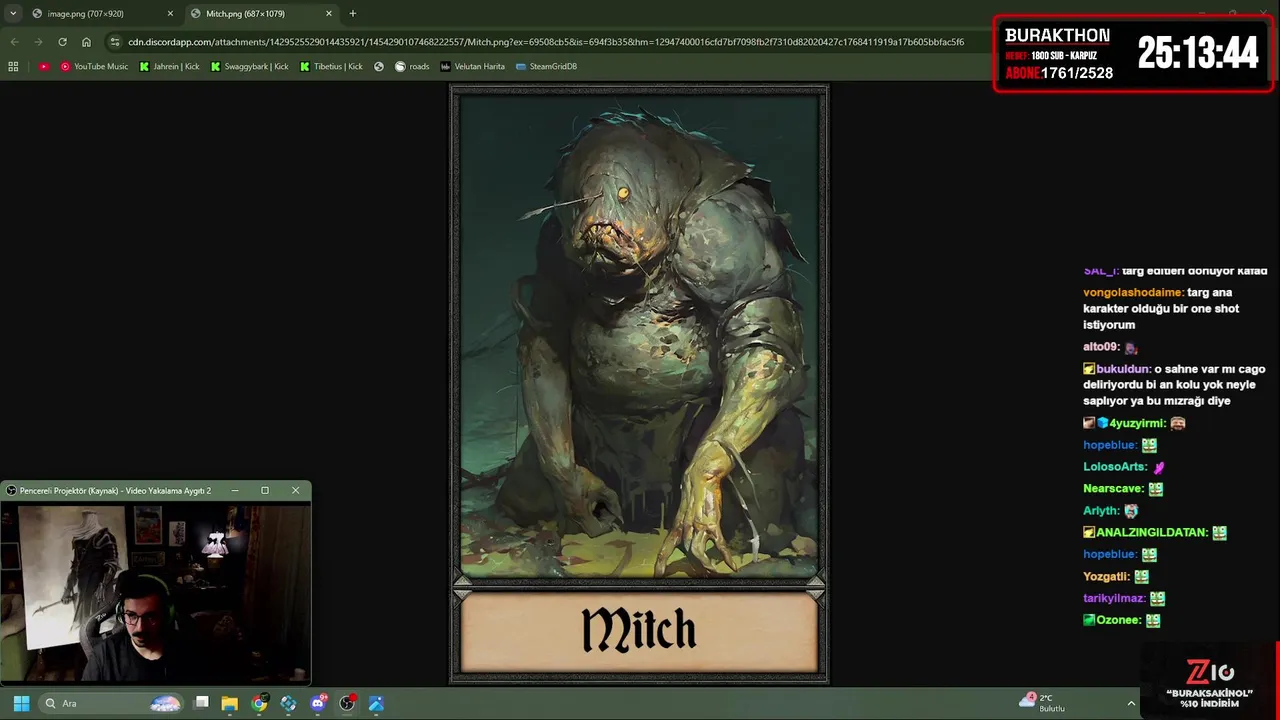The width and height of the screenshot is (1280, 720).
Task: Click the Pencereli Projektör window title
Action: click(115, 490)
